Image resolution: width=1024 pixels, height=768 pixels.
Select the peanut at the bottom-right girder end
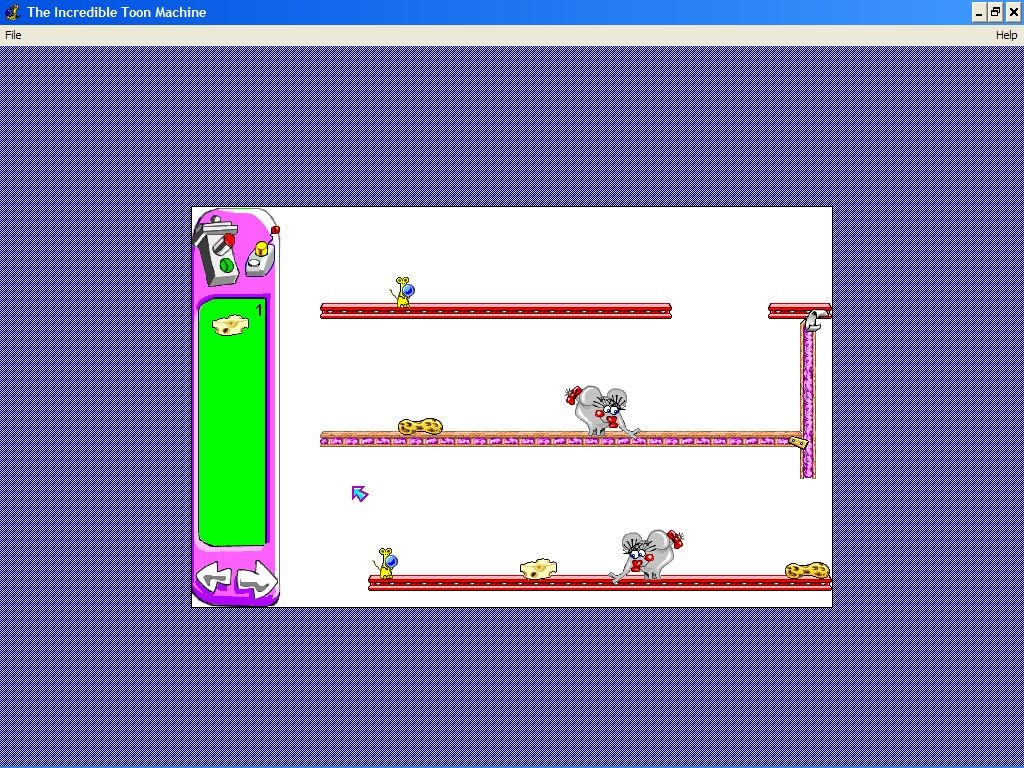[x=807, y=570]
